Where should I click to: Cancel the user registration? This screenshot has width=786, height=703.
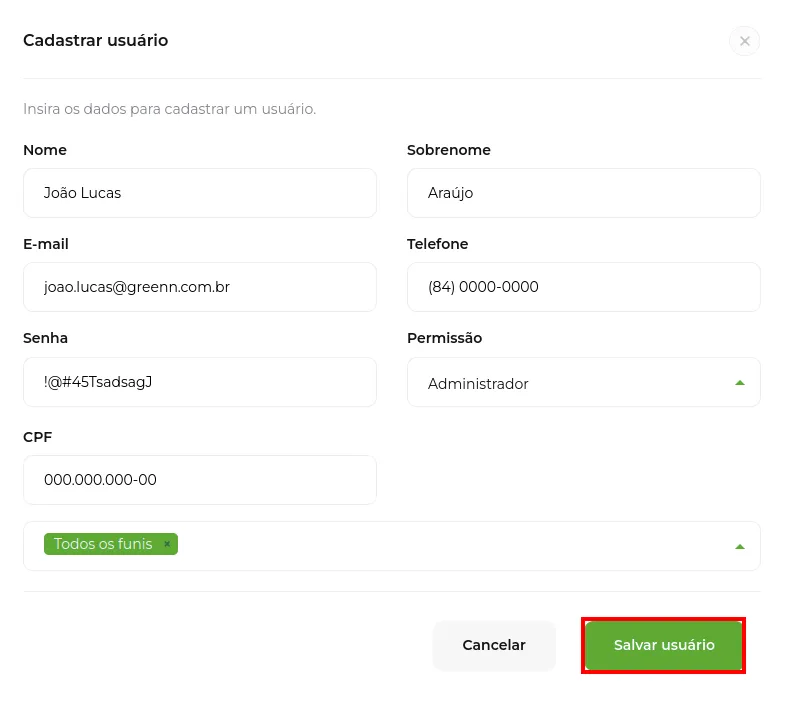[494, 645]
